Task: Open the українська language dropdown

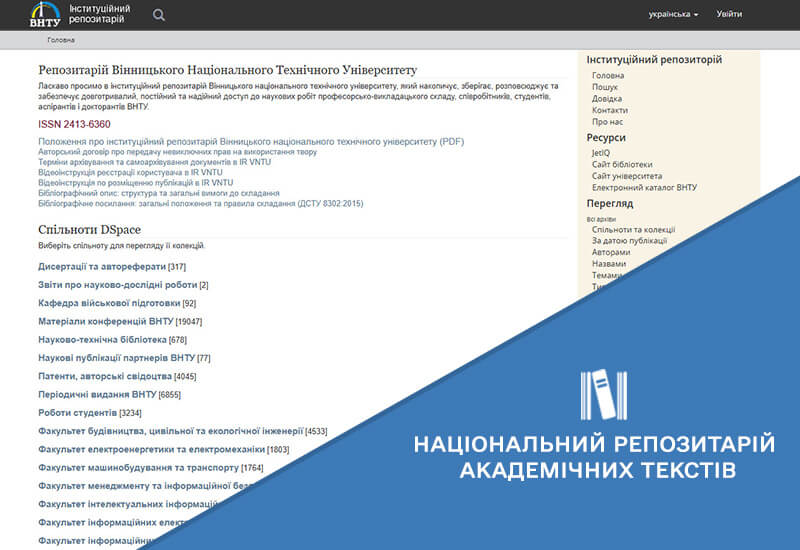Action: pos(673,14)
